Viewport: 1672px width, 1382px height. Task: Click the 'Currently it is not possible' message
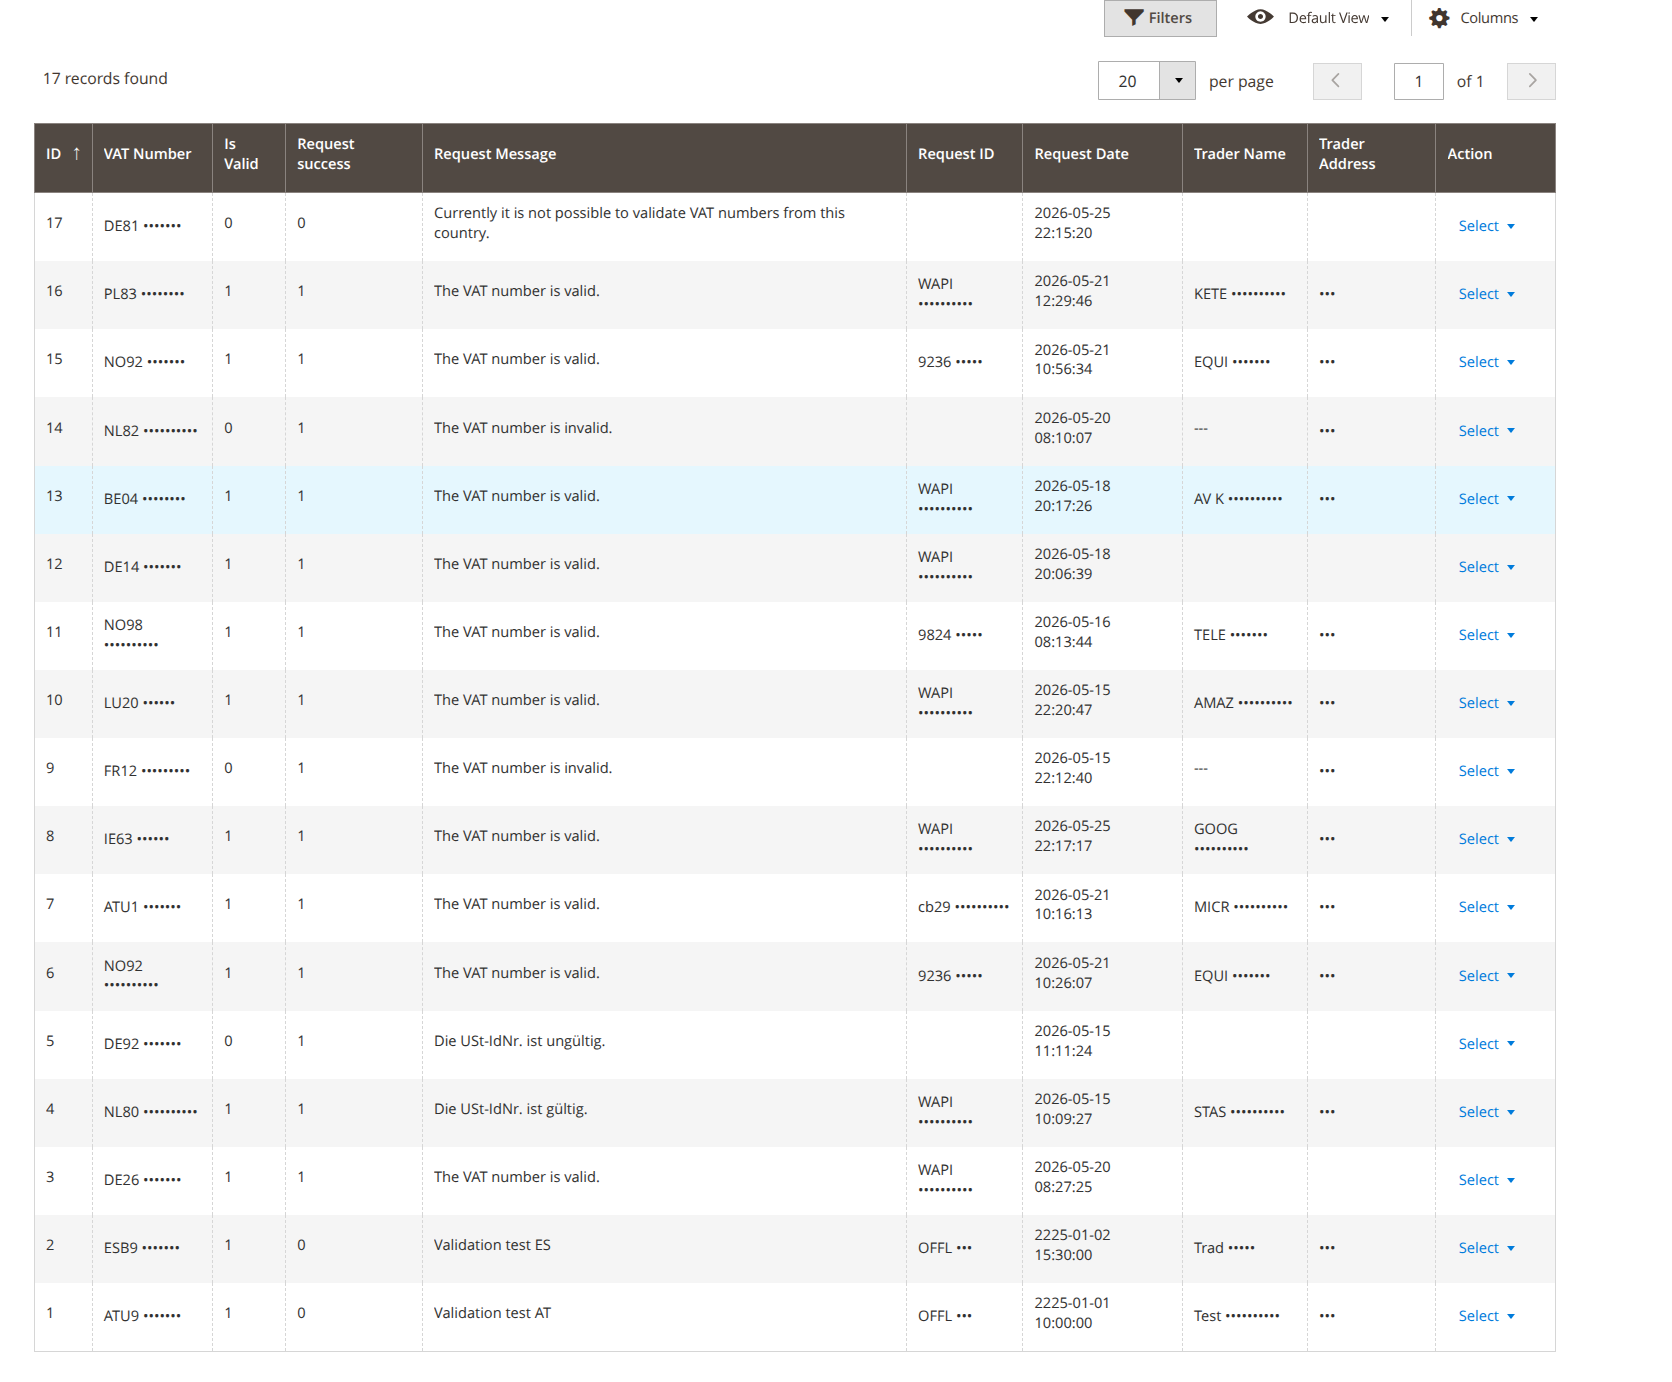pyautogui.click(x=639, y=223)
